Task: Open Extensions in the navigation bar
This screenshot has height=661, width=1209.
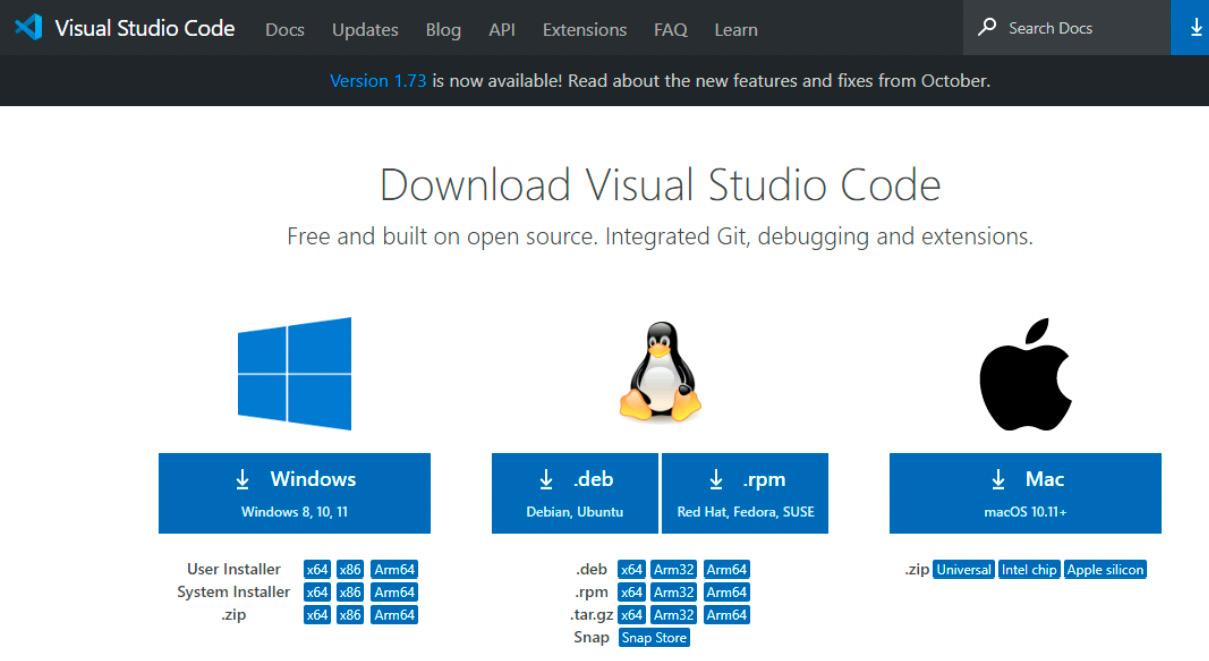Action: click(x=585, y=30)
